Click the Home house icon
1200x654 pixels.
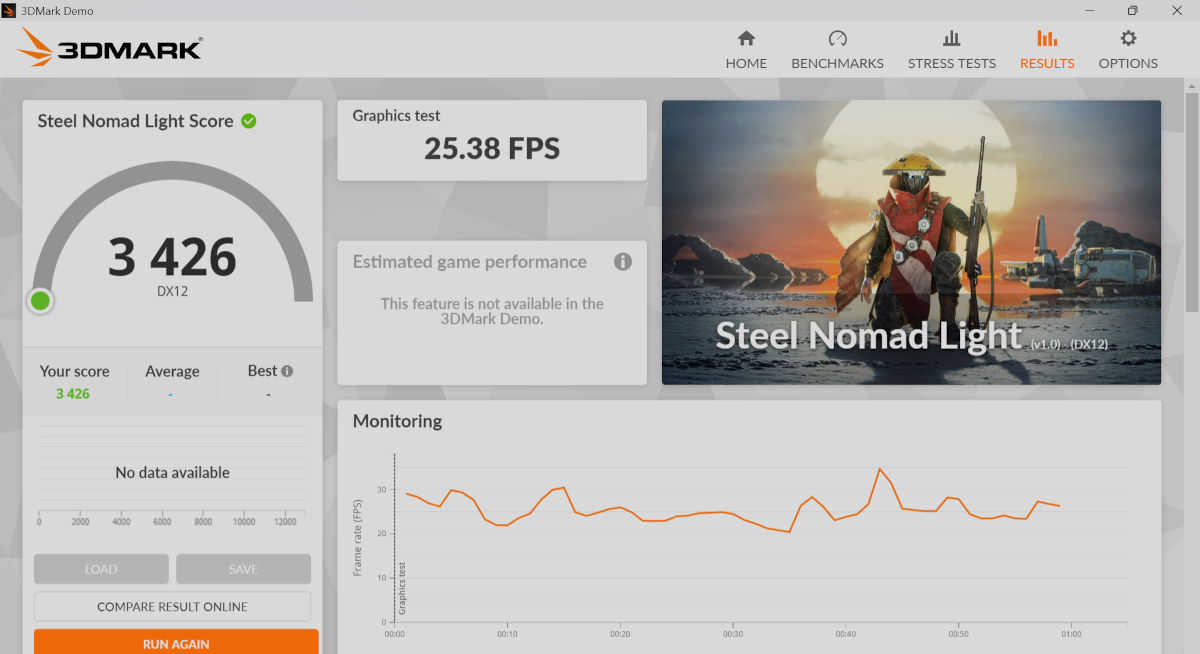click(x=746, y=39)
